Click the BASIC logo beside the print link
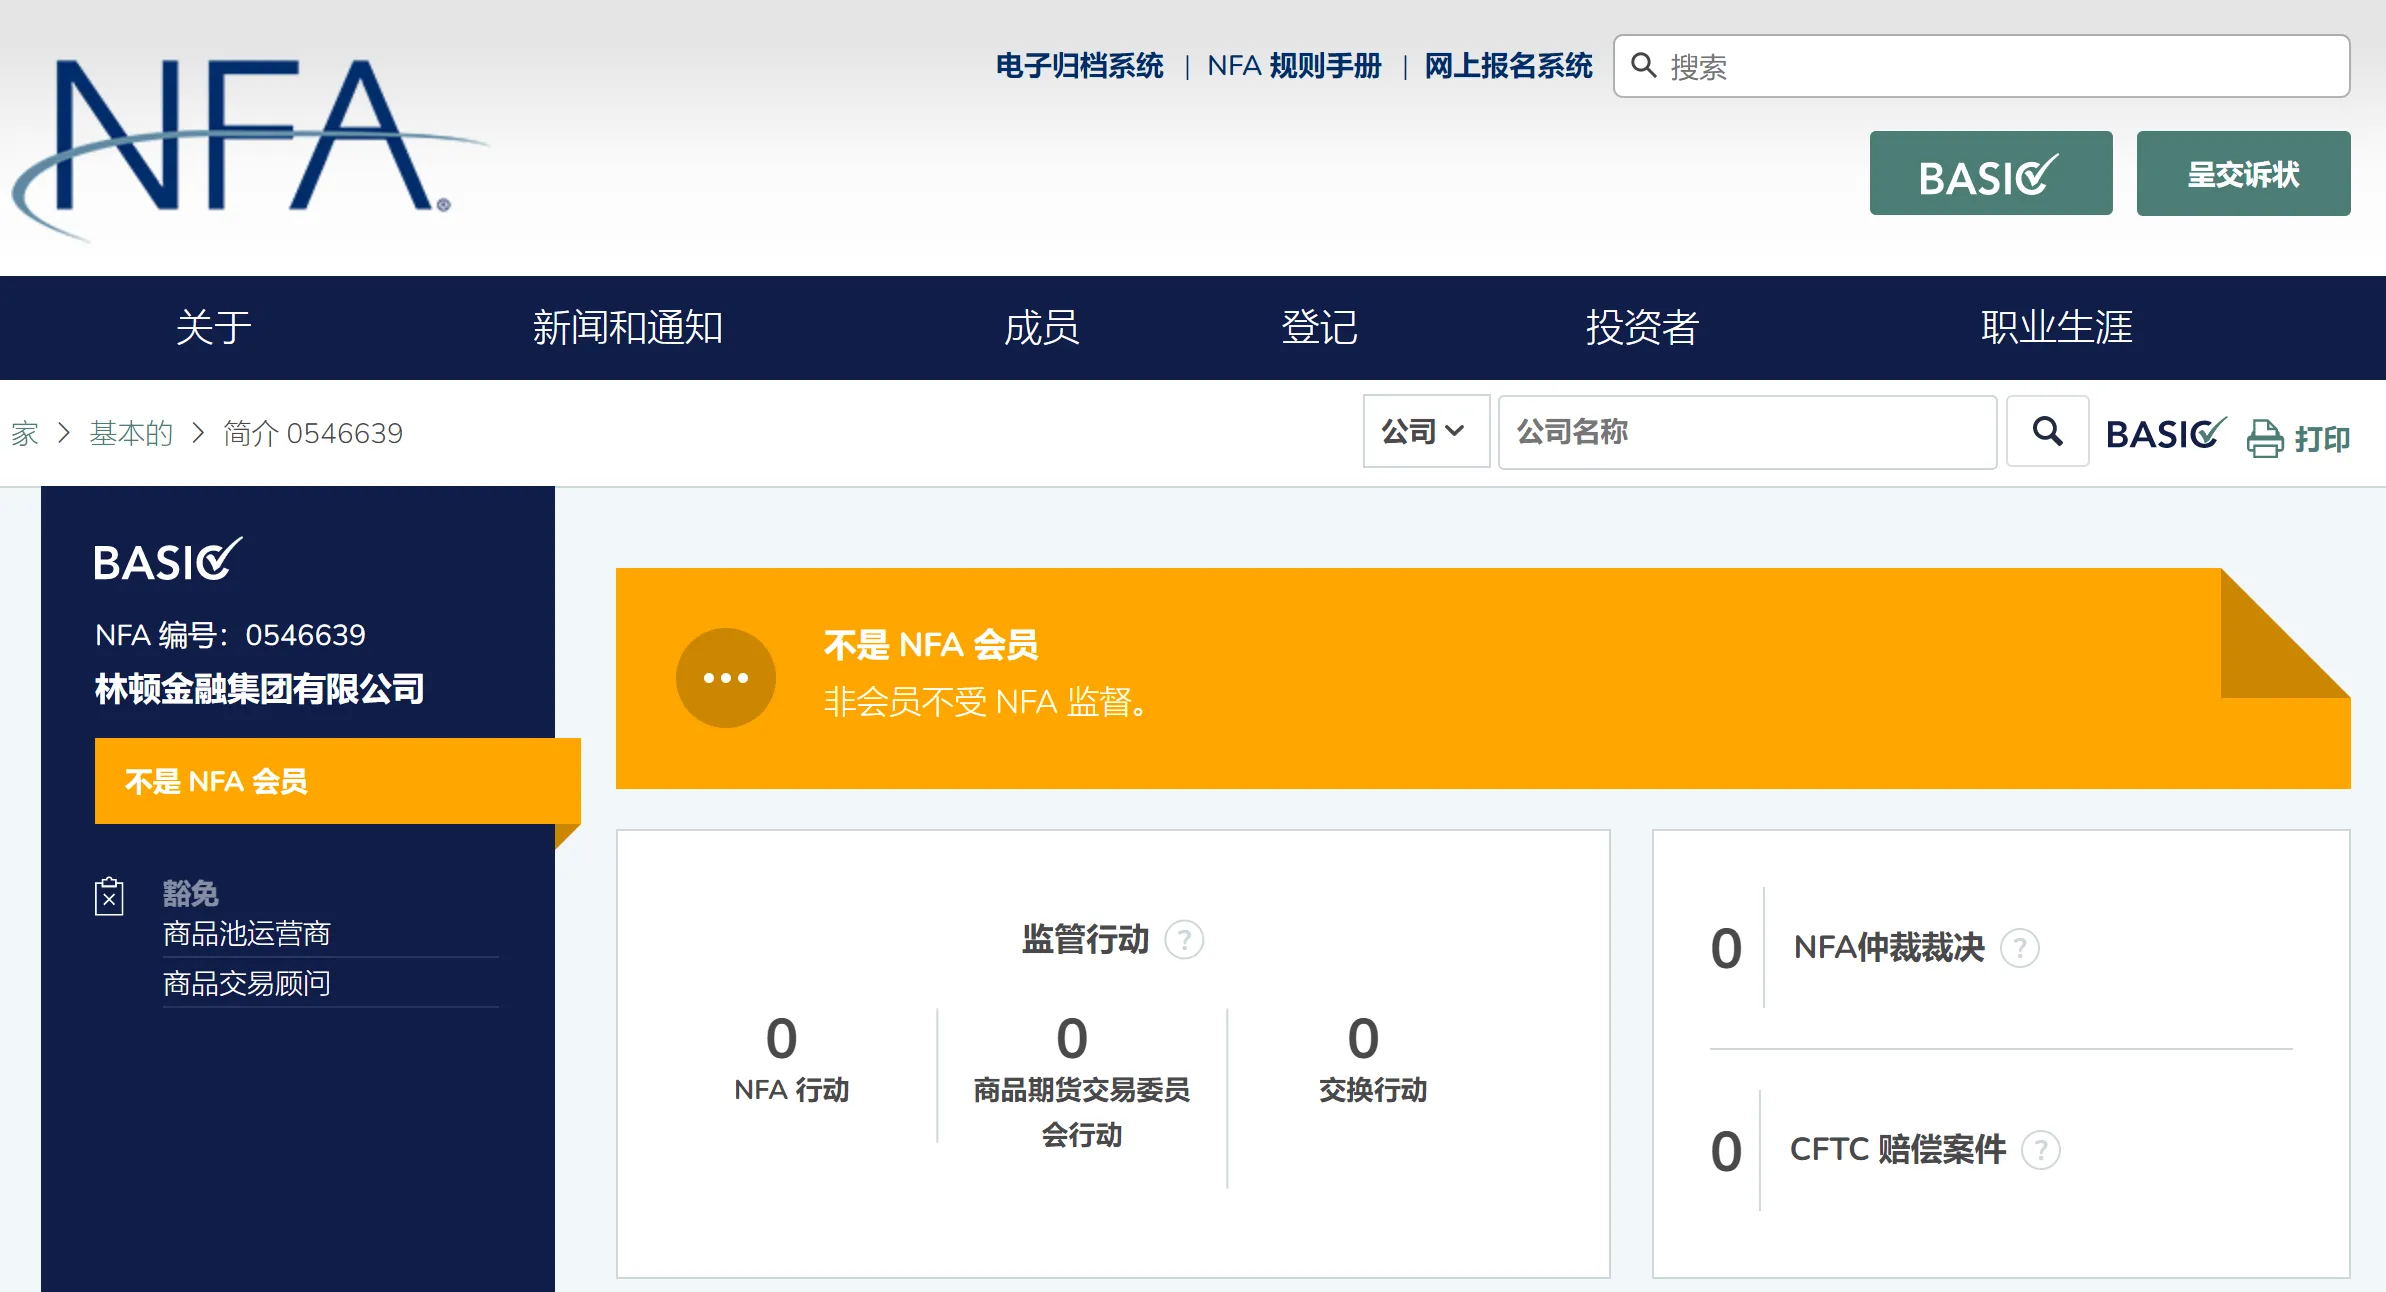Image resolution: width=2386 pixels, height=1292 pixels. pyautogui.click(x=2166, y=433)
